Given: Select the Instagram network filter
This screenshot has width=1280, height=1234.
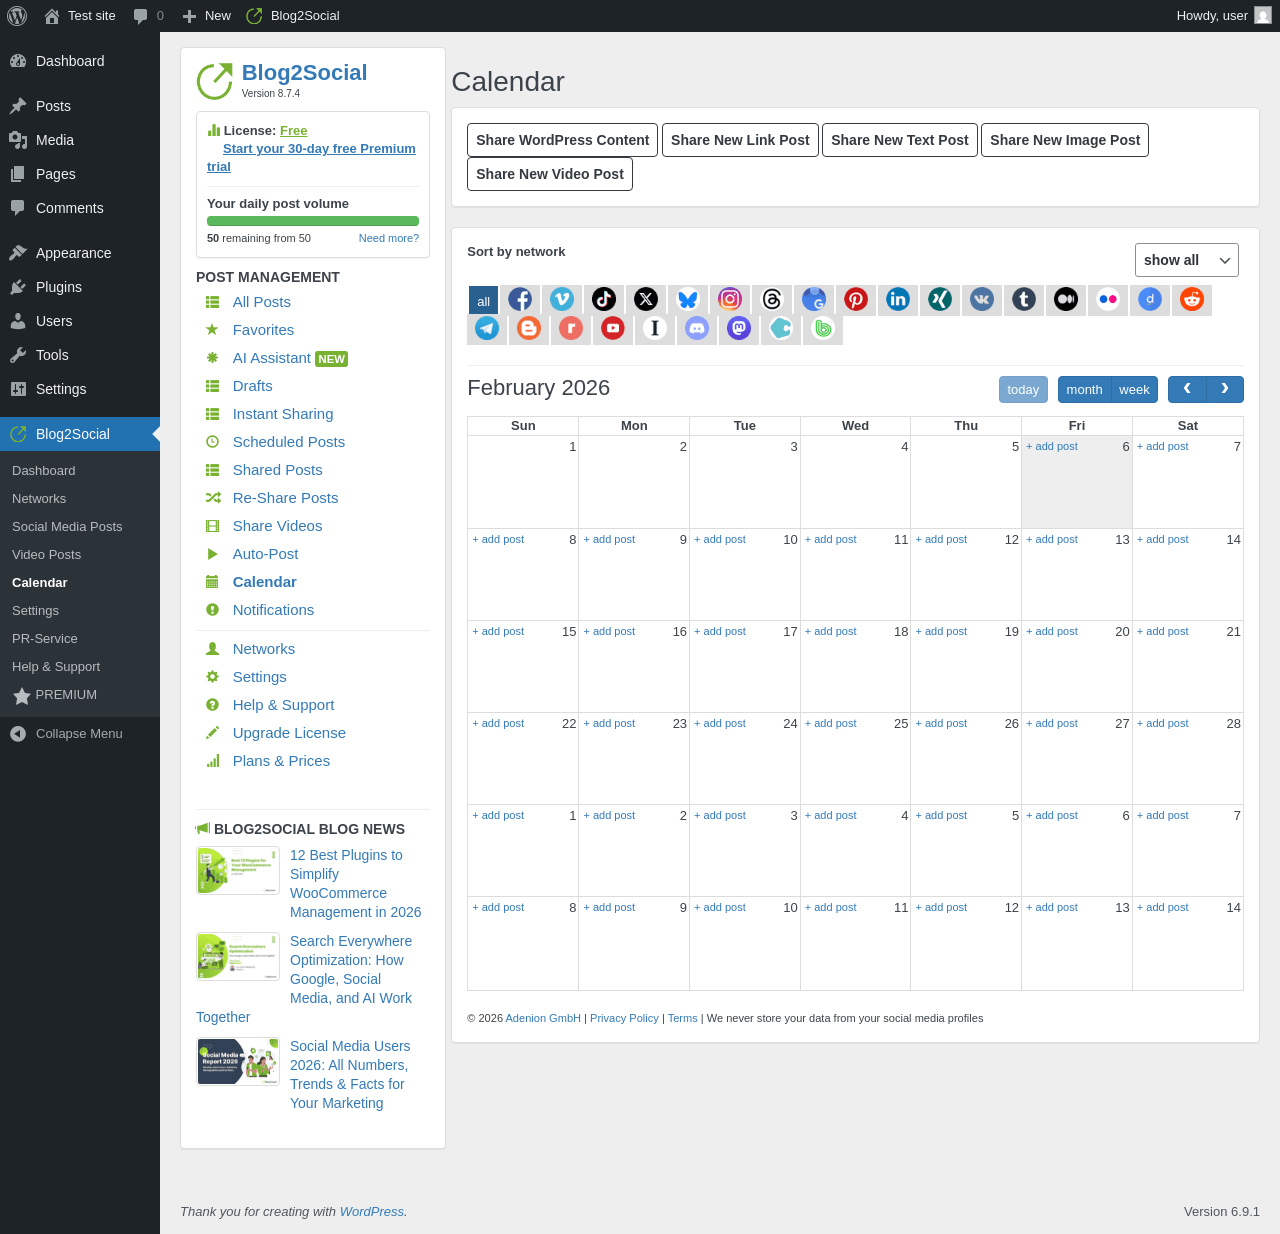Looking at the screenshot, I should coord(730,299).
